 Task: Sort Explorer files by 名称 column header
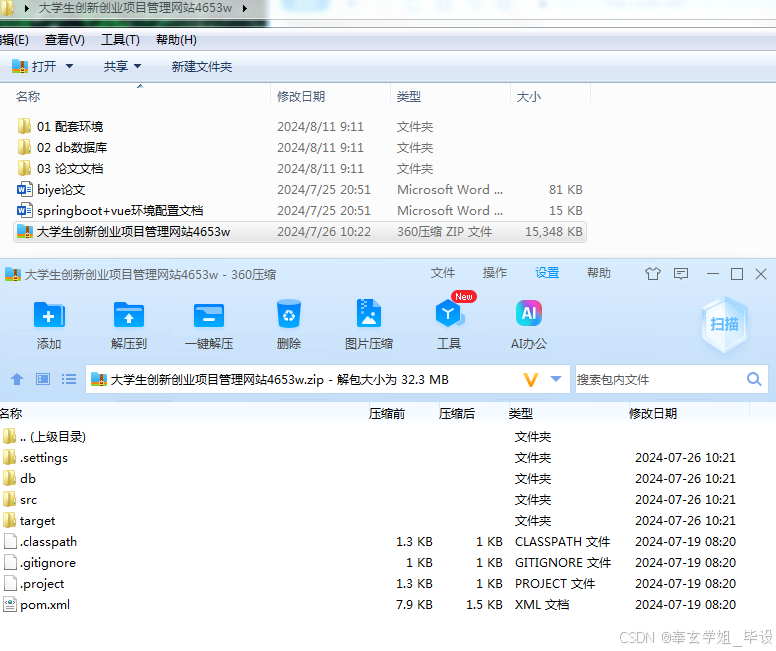click(28, 97)
